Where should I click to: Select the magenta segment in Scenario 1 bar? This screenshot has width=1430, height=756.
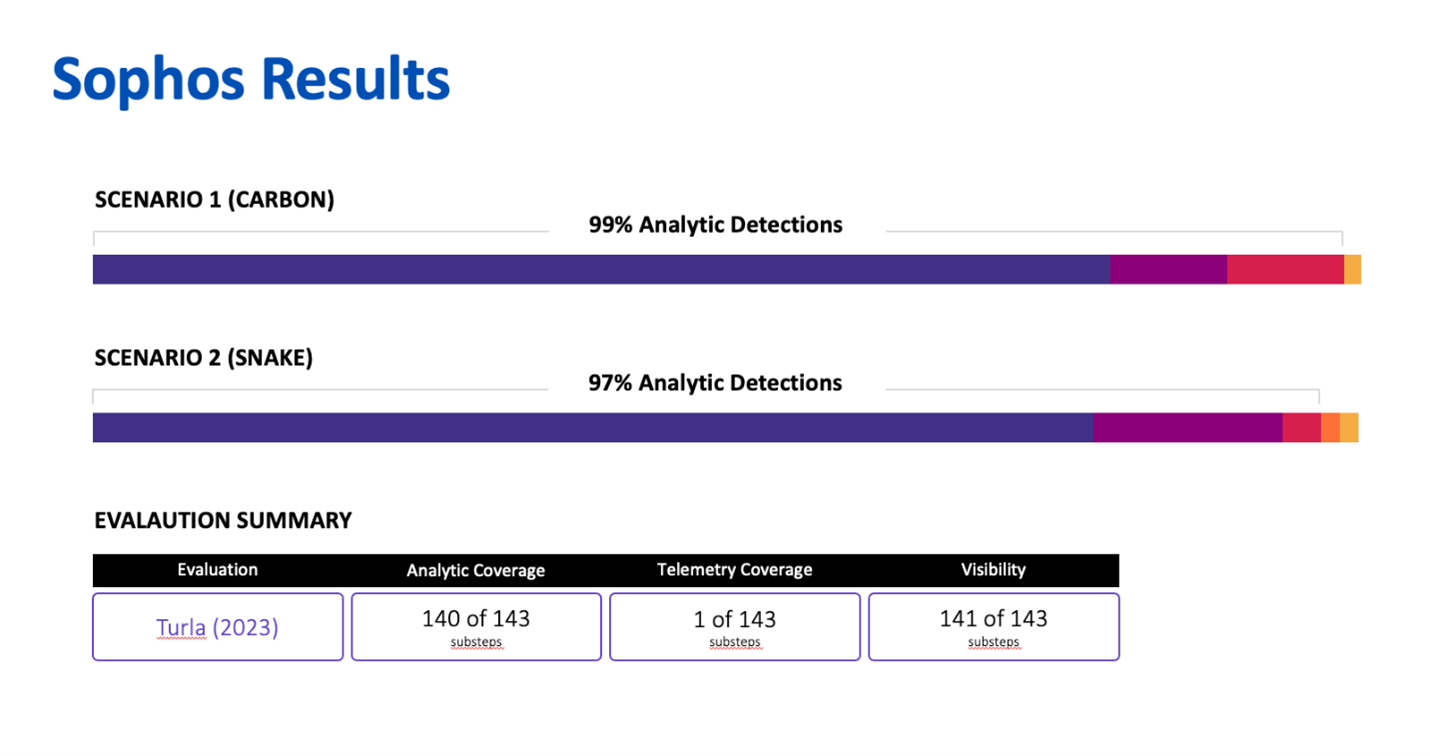point(1168,269)
